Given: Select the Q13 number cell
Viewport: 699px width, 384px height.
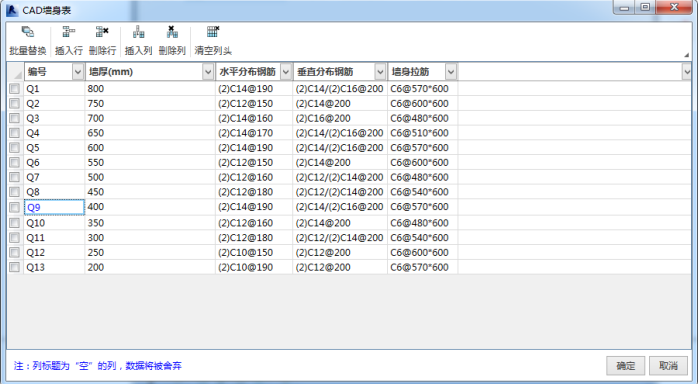Looking at the screenshot, I should tap(54, 267).
